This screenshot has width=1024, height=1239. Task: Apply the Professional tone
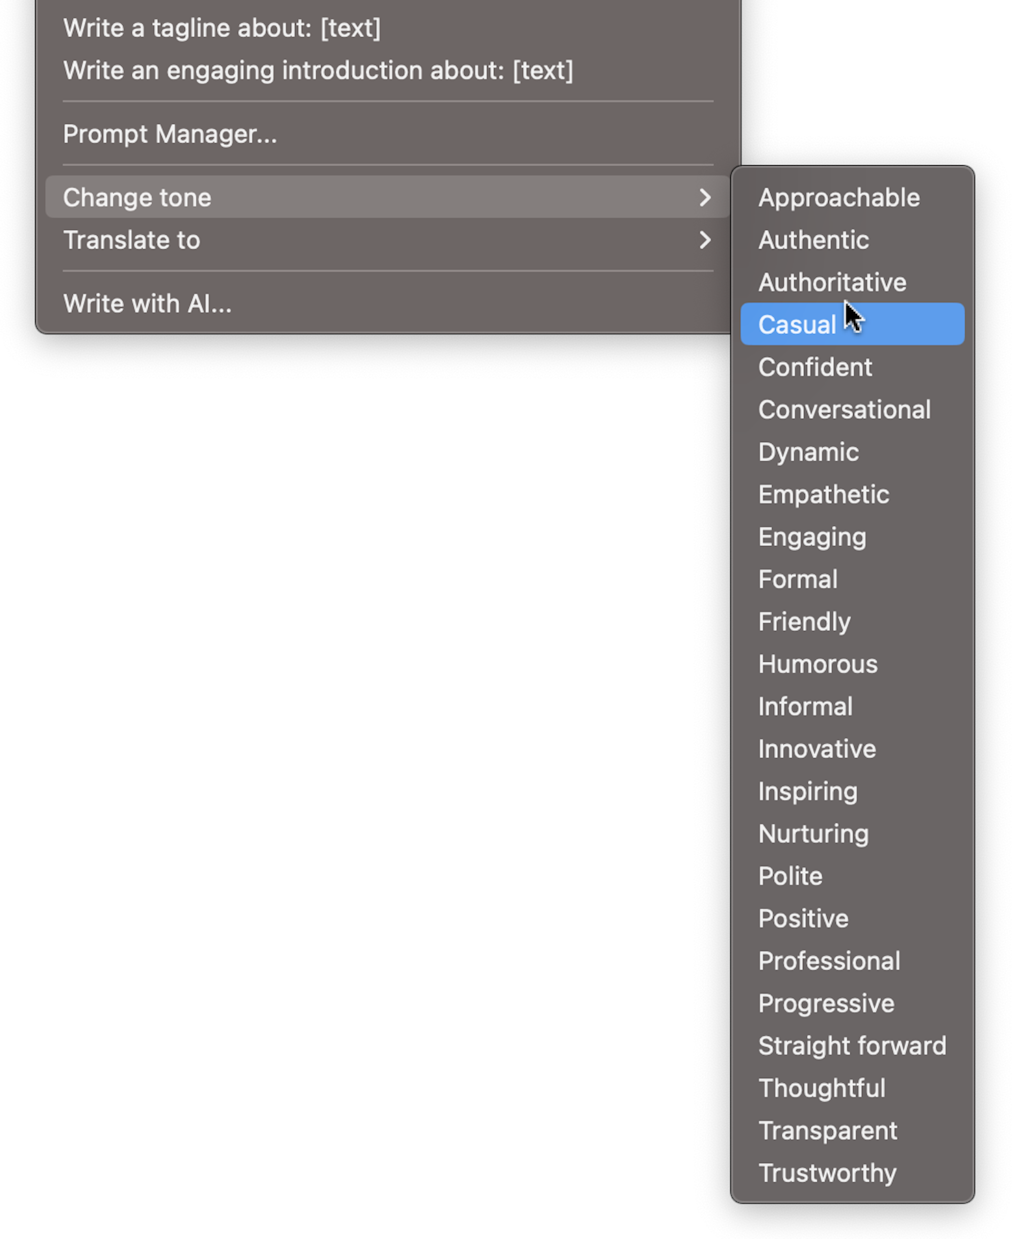852,961
